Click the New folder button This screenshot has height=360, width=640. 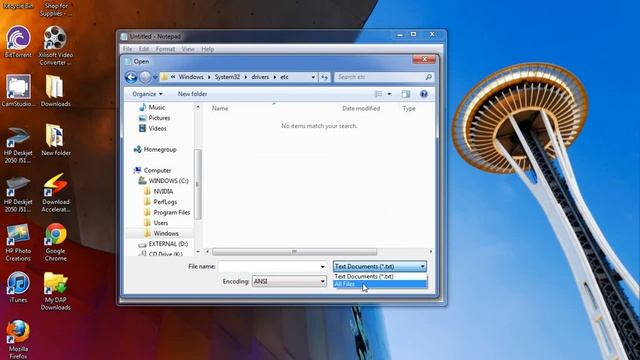click(x=192, y=94)
